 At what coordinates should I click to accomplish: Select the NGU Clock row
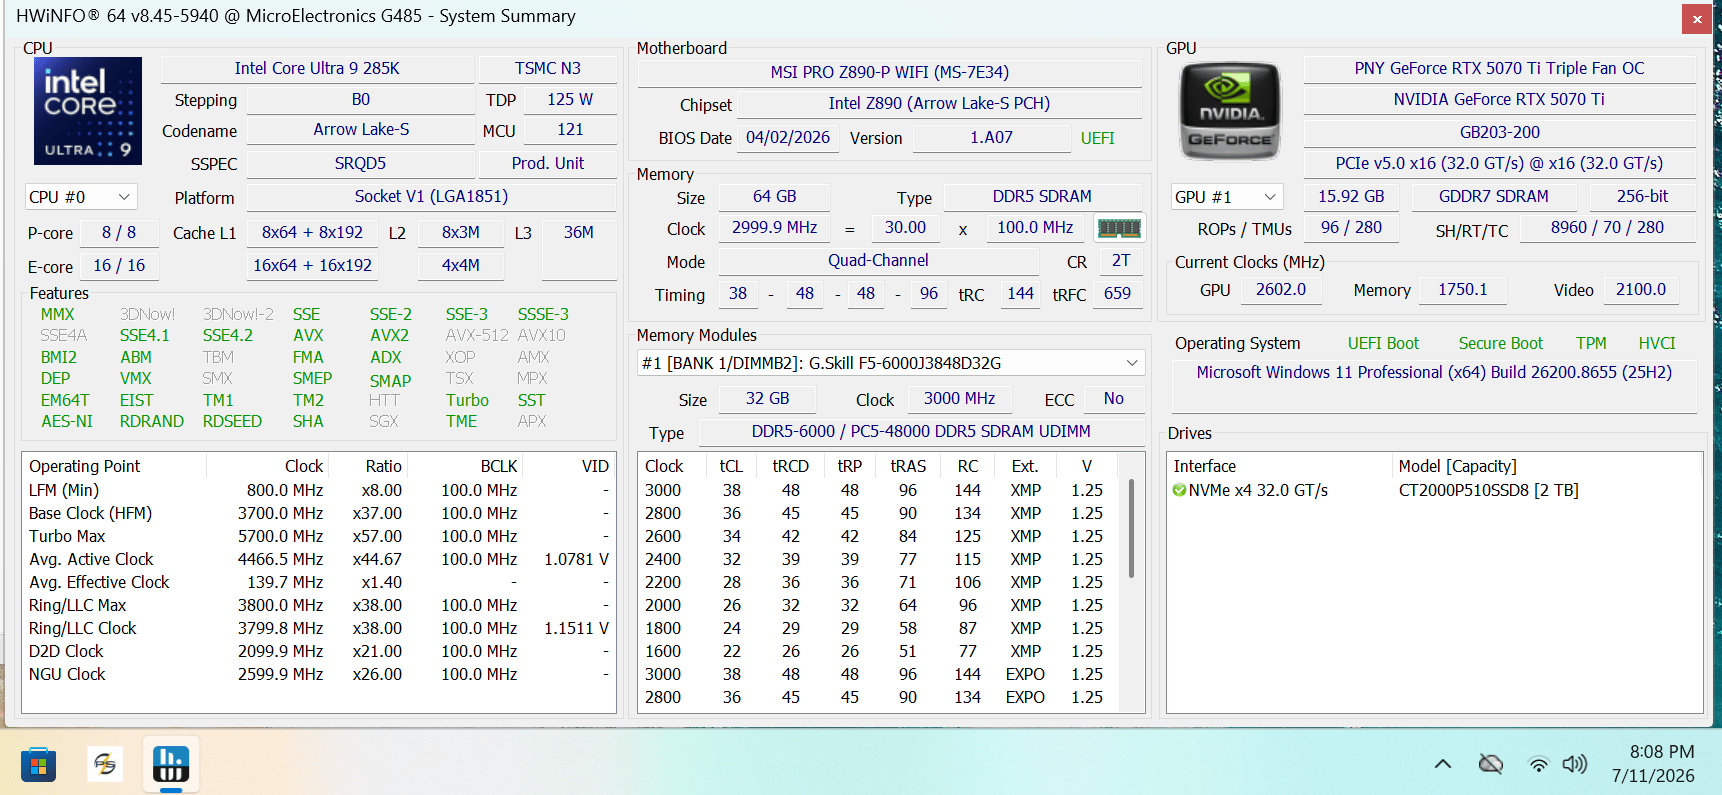coord(319,674)
